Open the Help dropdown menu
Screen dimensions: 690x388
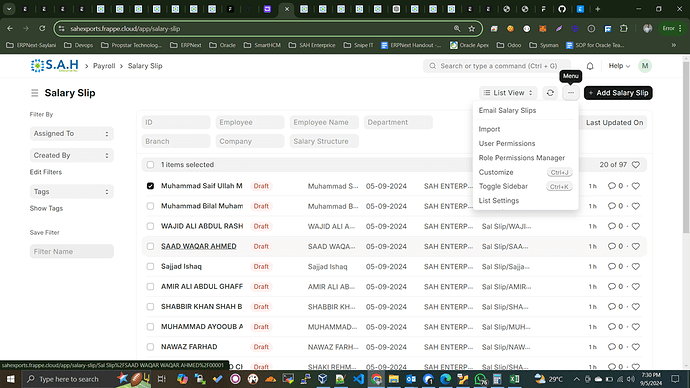(x=619, y=66)
